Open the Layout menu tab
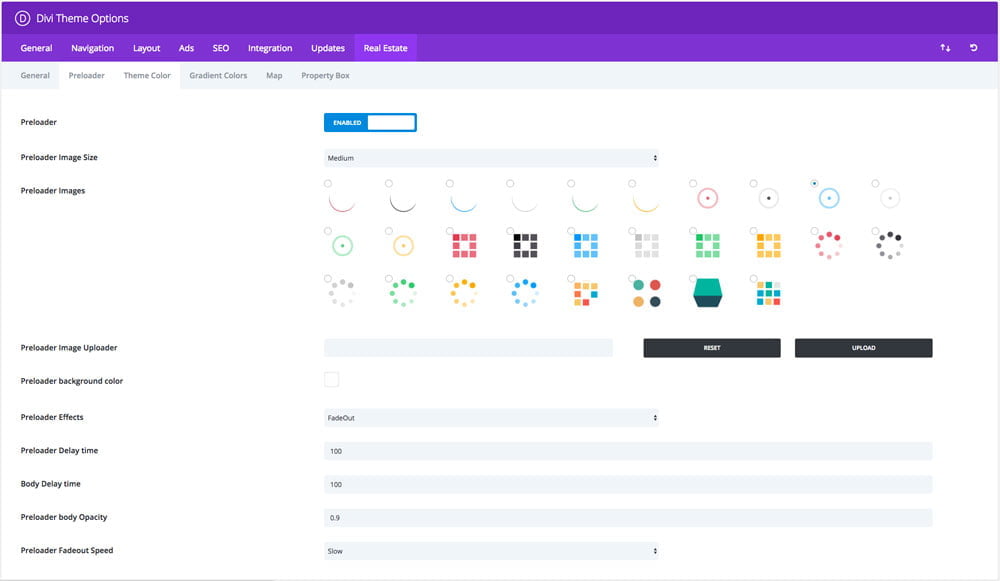Image resolution: width=1000 pixels, height=581 pixels. (x=146, y=48)
